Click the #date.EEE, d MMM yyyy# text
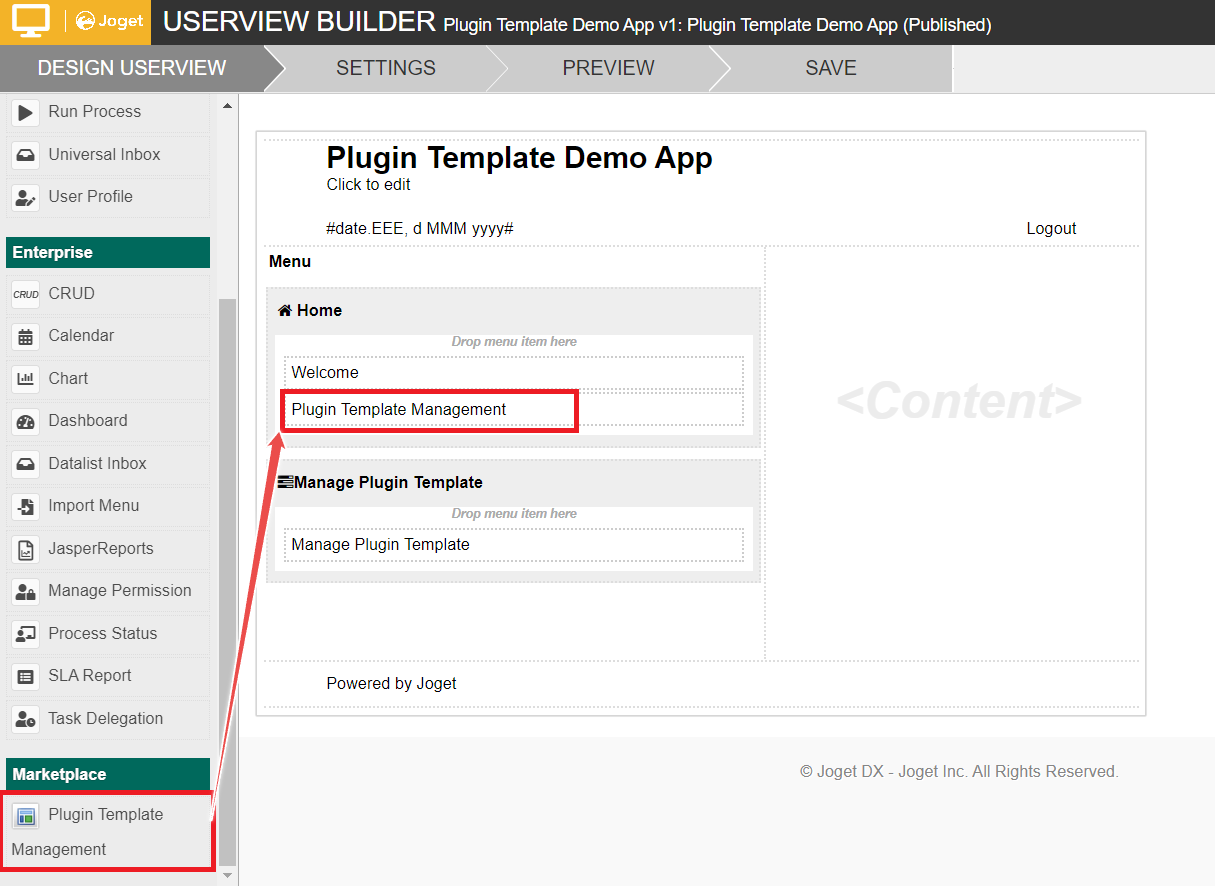This screenshot has width=1215, height=886. (420, 229)
